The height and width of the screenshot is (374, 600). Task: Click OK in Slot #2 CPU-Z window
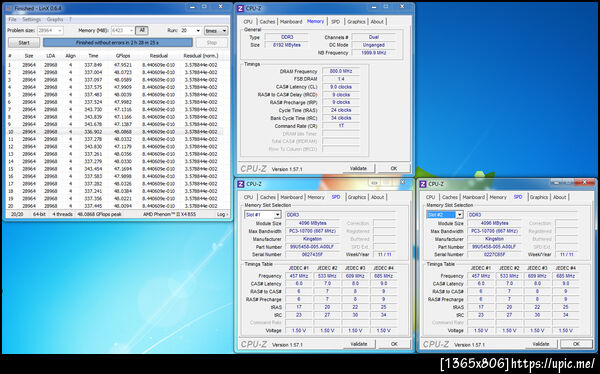pyautogui.click(x=576, y=344)
